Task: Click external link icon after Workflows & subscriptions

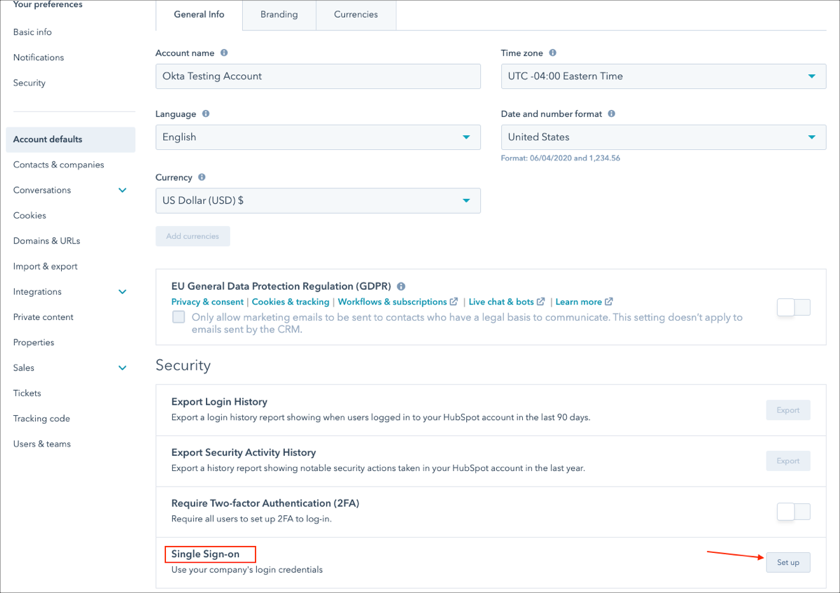Action: pyautogui.click(x=454, y=302)
